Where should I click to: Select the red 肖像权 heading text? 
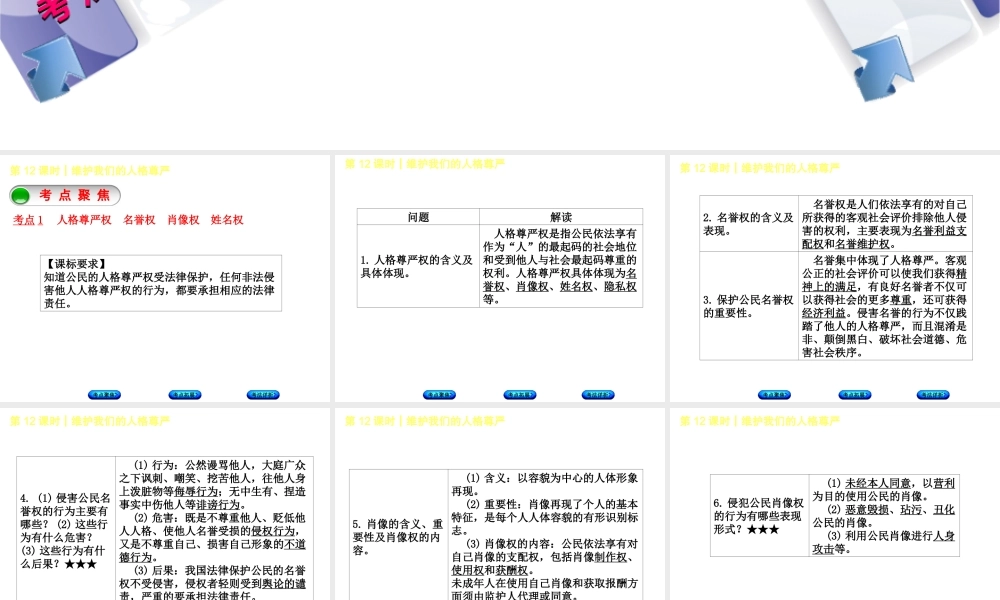183,220
